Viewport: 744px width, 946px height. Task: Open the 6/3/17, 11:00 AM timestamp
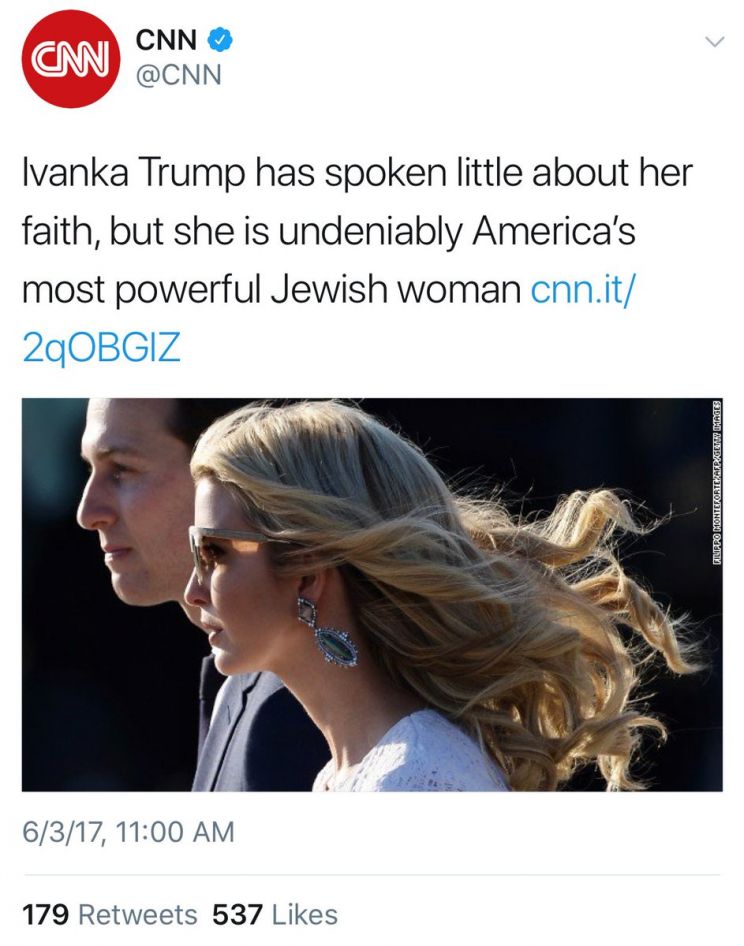point(129,831)
